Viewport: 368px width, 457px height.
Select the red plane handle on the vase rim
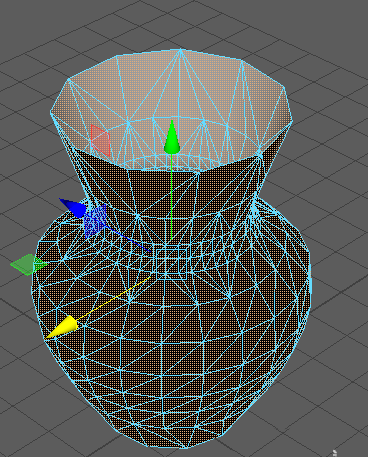pos(100,141)
